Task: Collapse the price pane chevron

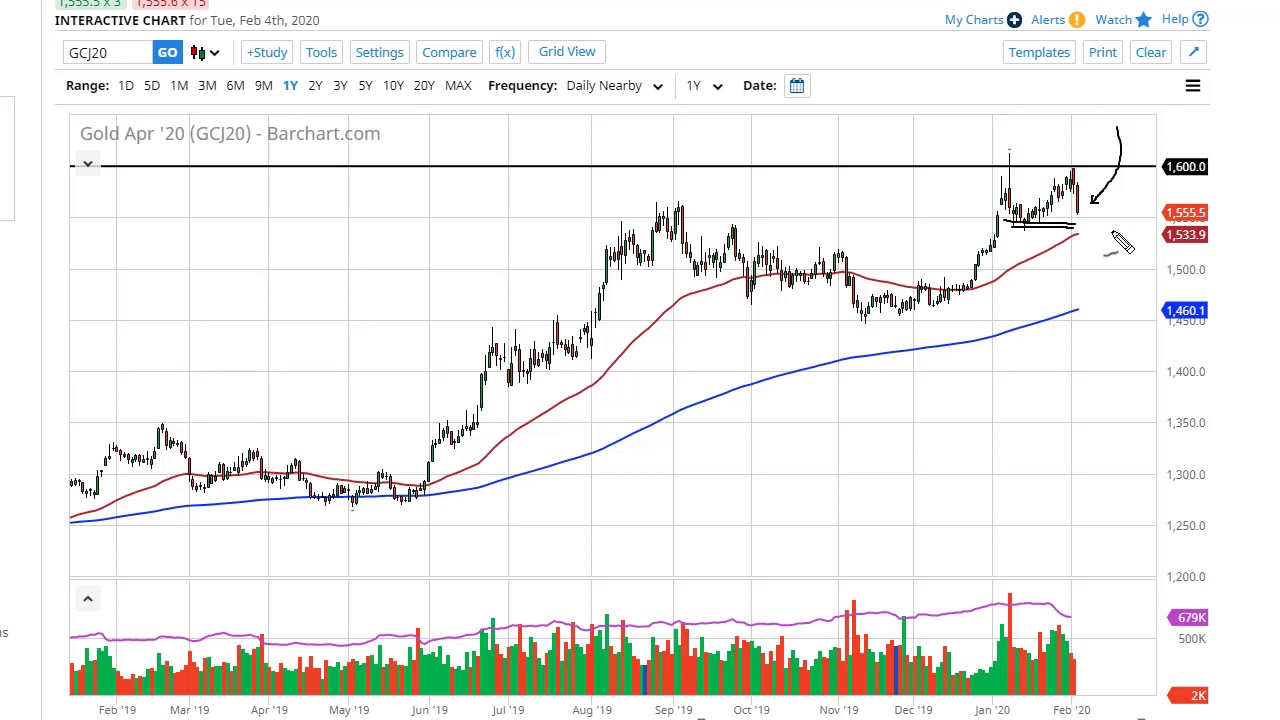Action: coord(88,164)
